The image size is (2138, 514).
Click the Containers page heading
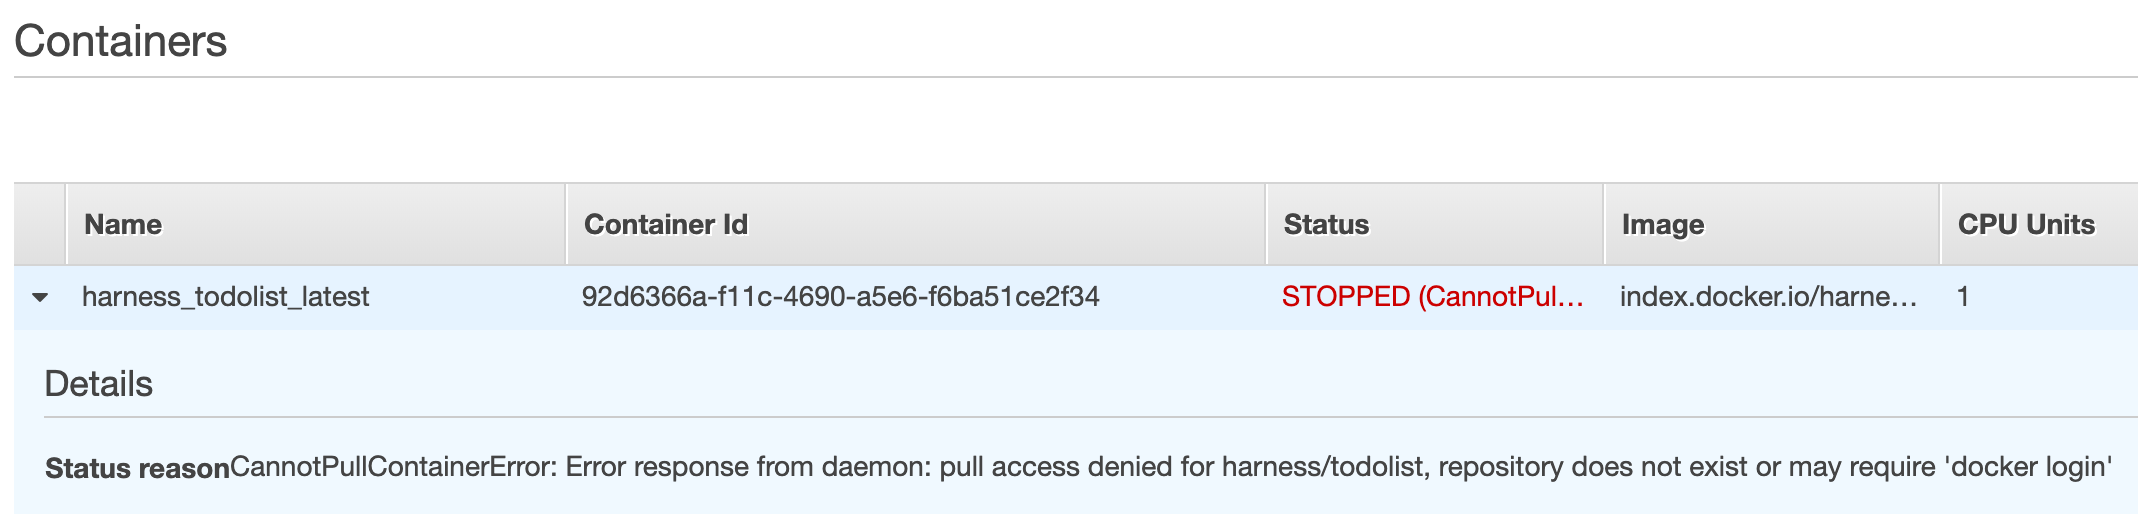click(121, 41)
